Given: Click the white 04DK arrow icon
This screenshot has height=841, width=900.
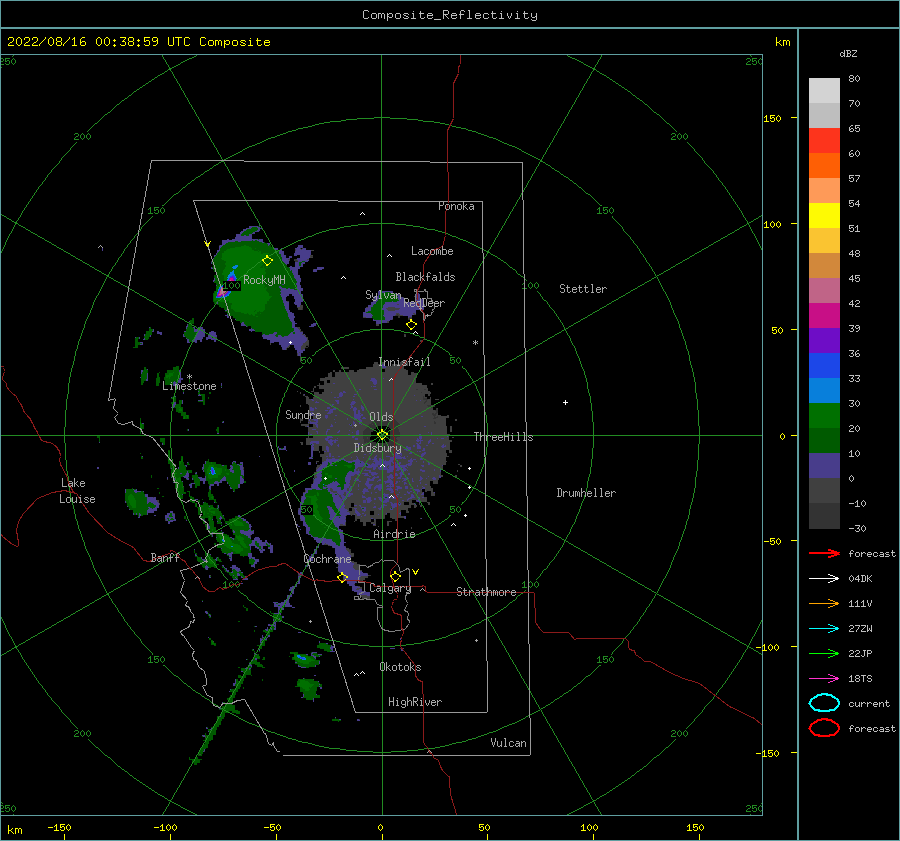Looking at the screenshot, I should (x=824, y=579).
